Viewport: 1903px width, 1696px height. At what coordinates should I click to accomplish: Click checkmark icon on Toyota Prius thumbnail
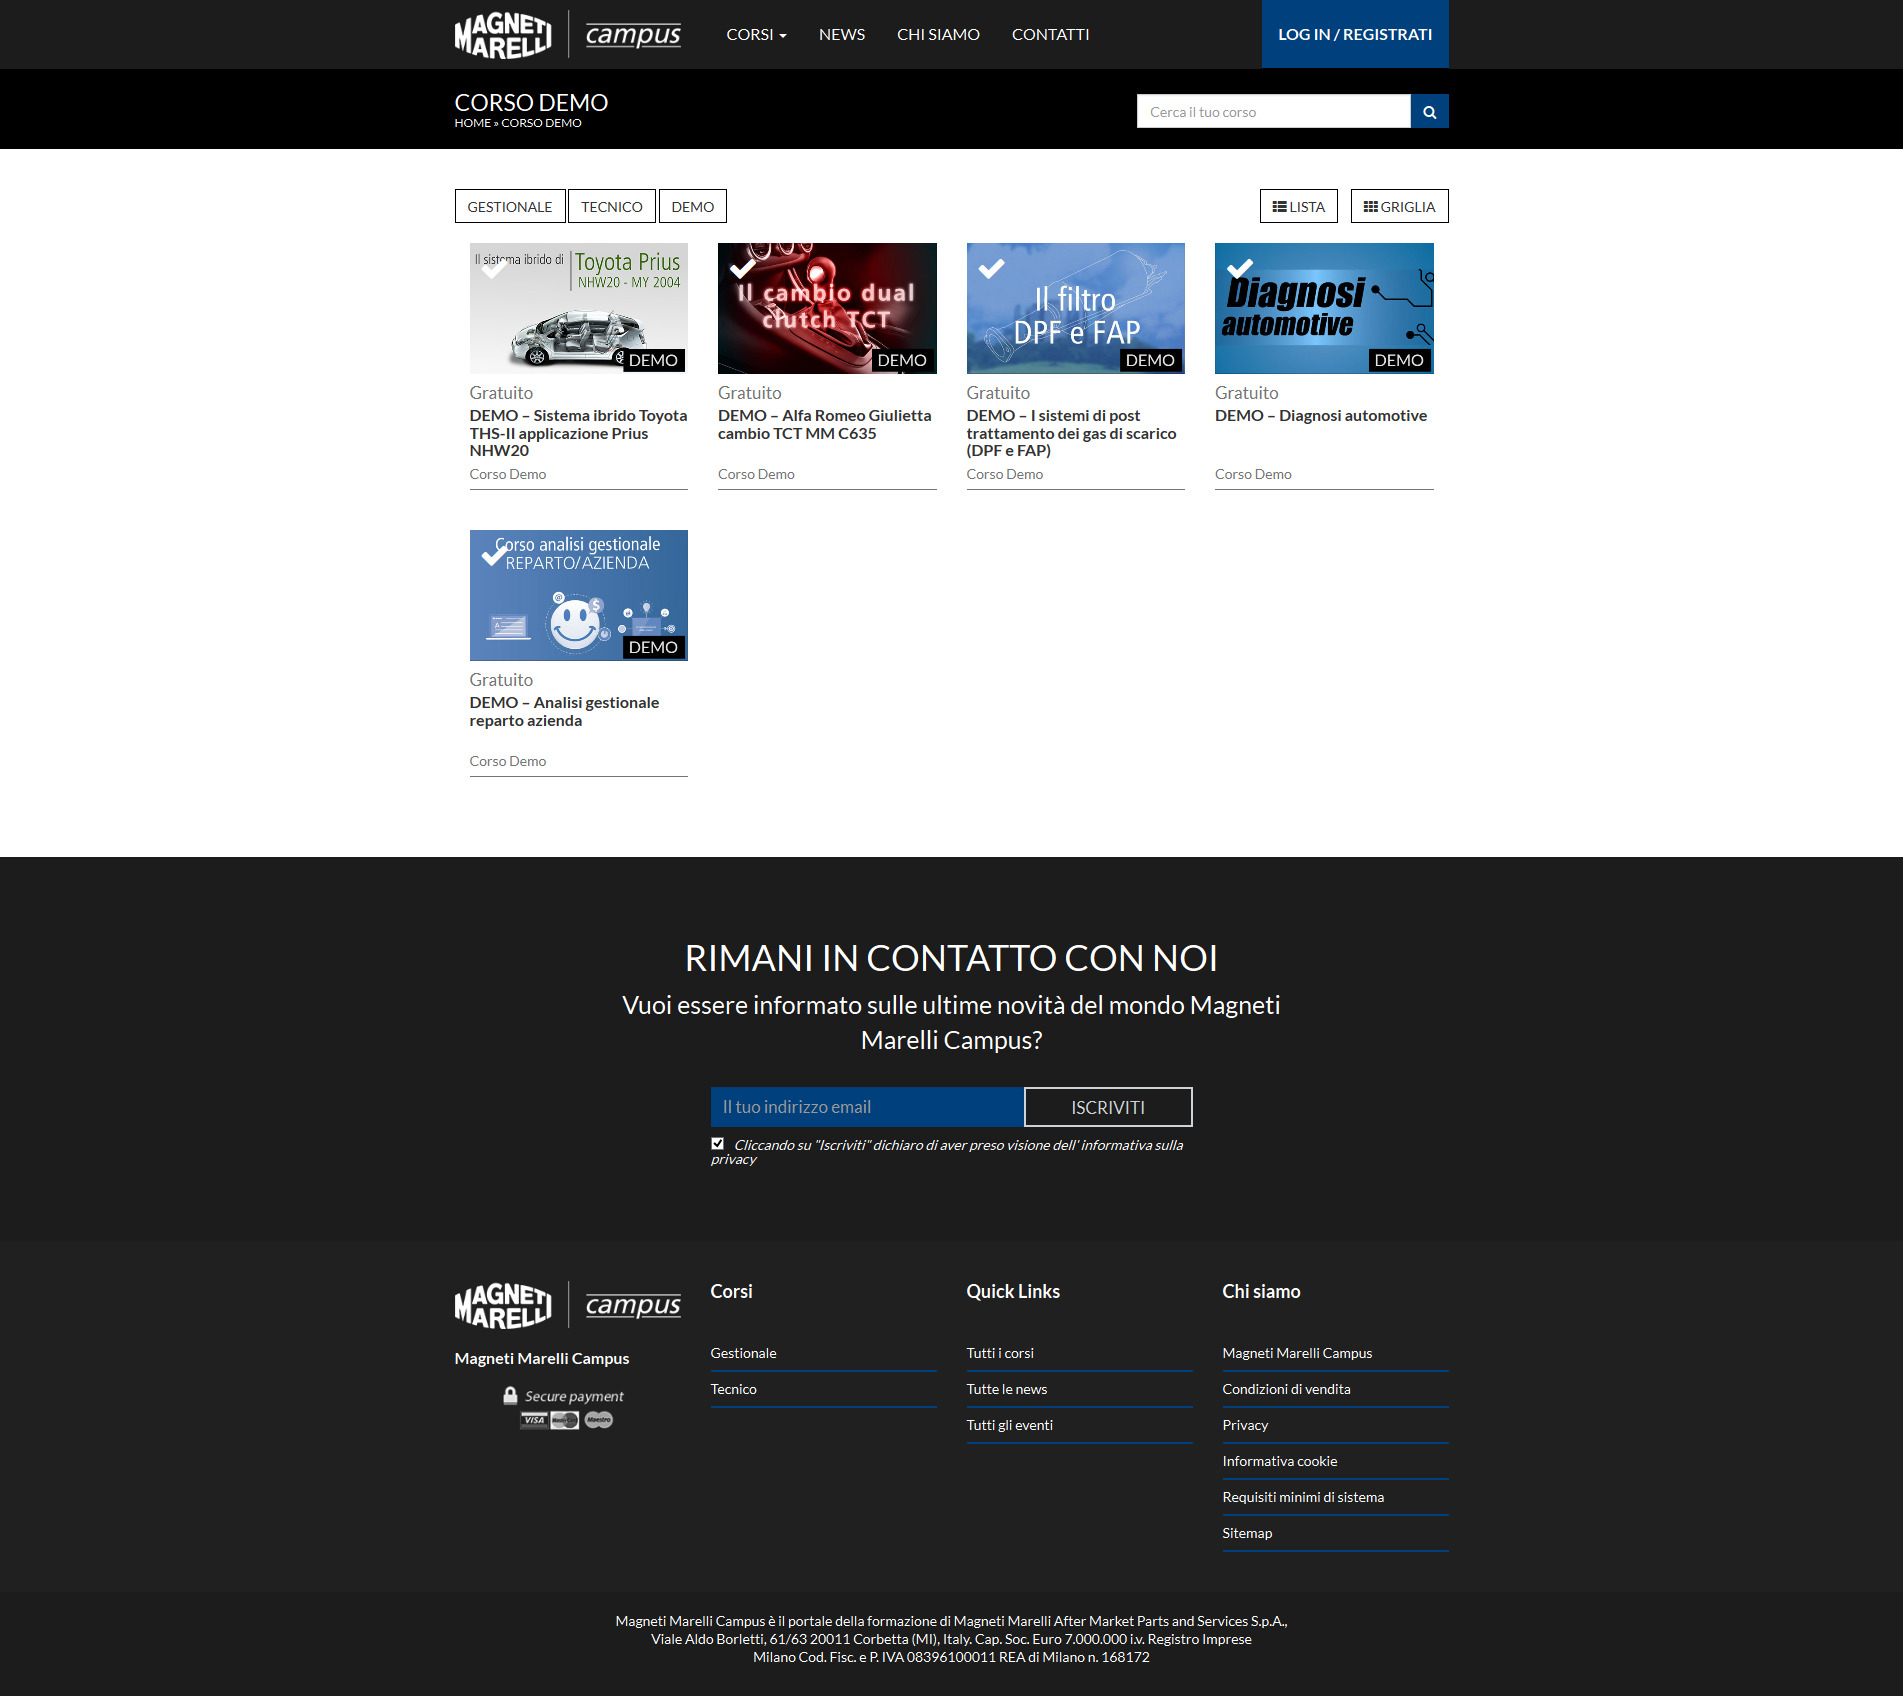pyautogui.click(x=494, y=267)
